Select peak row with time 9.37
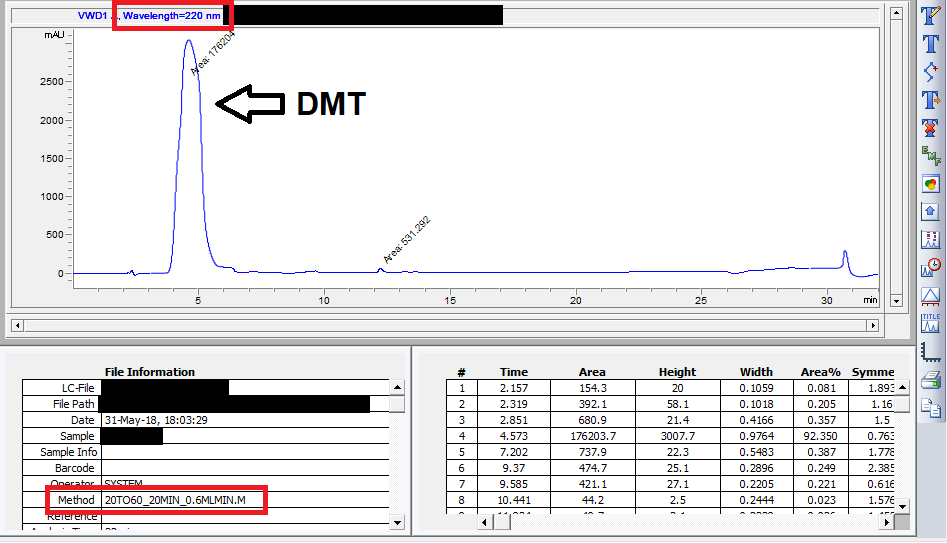 click(x=670, y=468)
